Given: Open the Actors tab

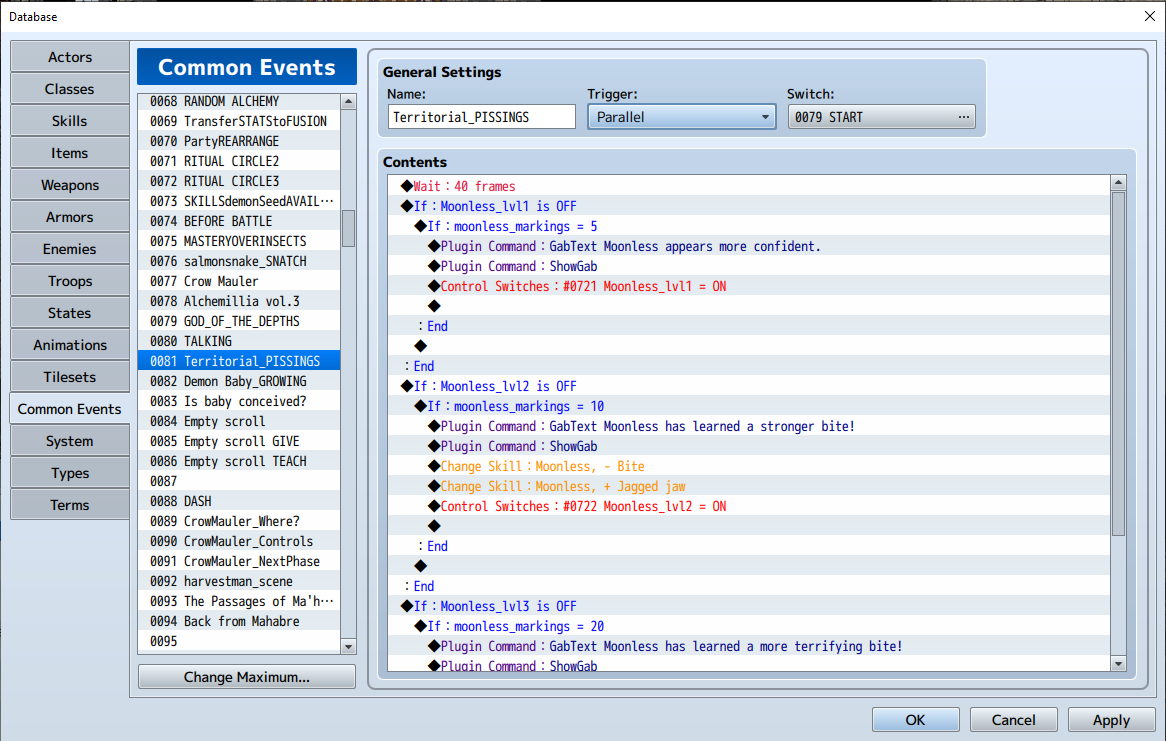Looking at the screenshot, I should [x=70, y=57].
